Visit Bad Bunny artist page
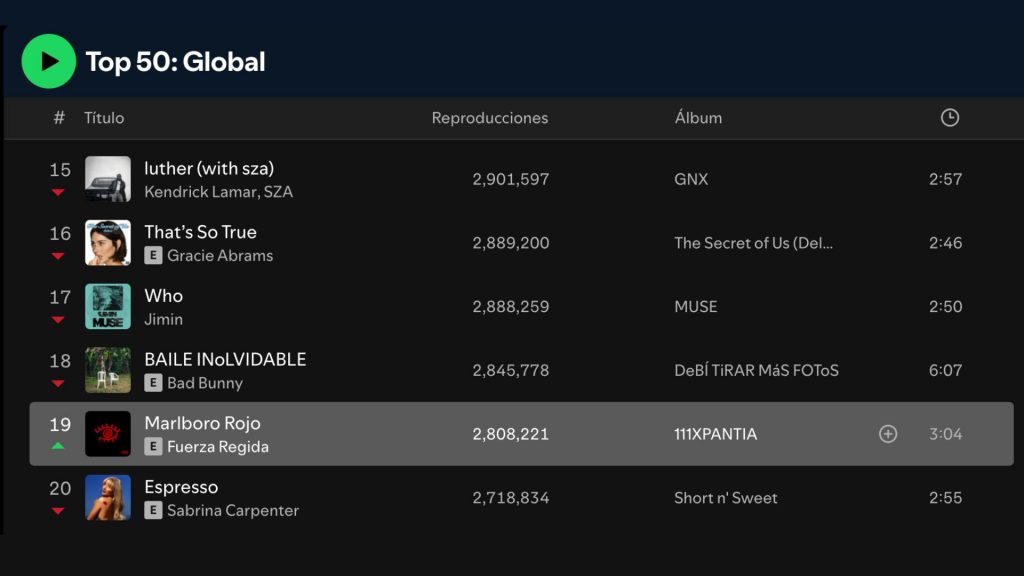1024x576 pixels. 205,383
